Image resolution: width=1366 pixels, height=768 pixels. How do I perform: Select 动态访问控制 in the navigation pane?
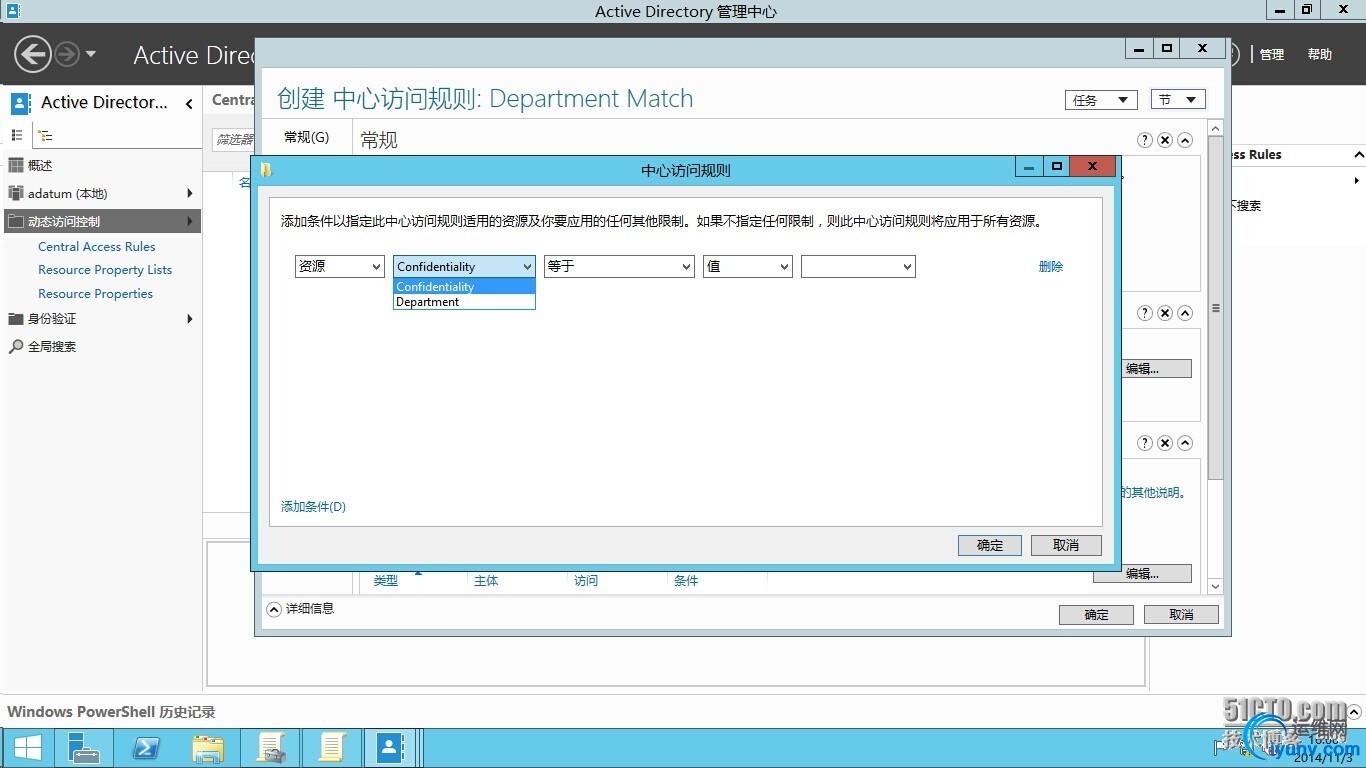pos(101,221)
